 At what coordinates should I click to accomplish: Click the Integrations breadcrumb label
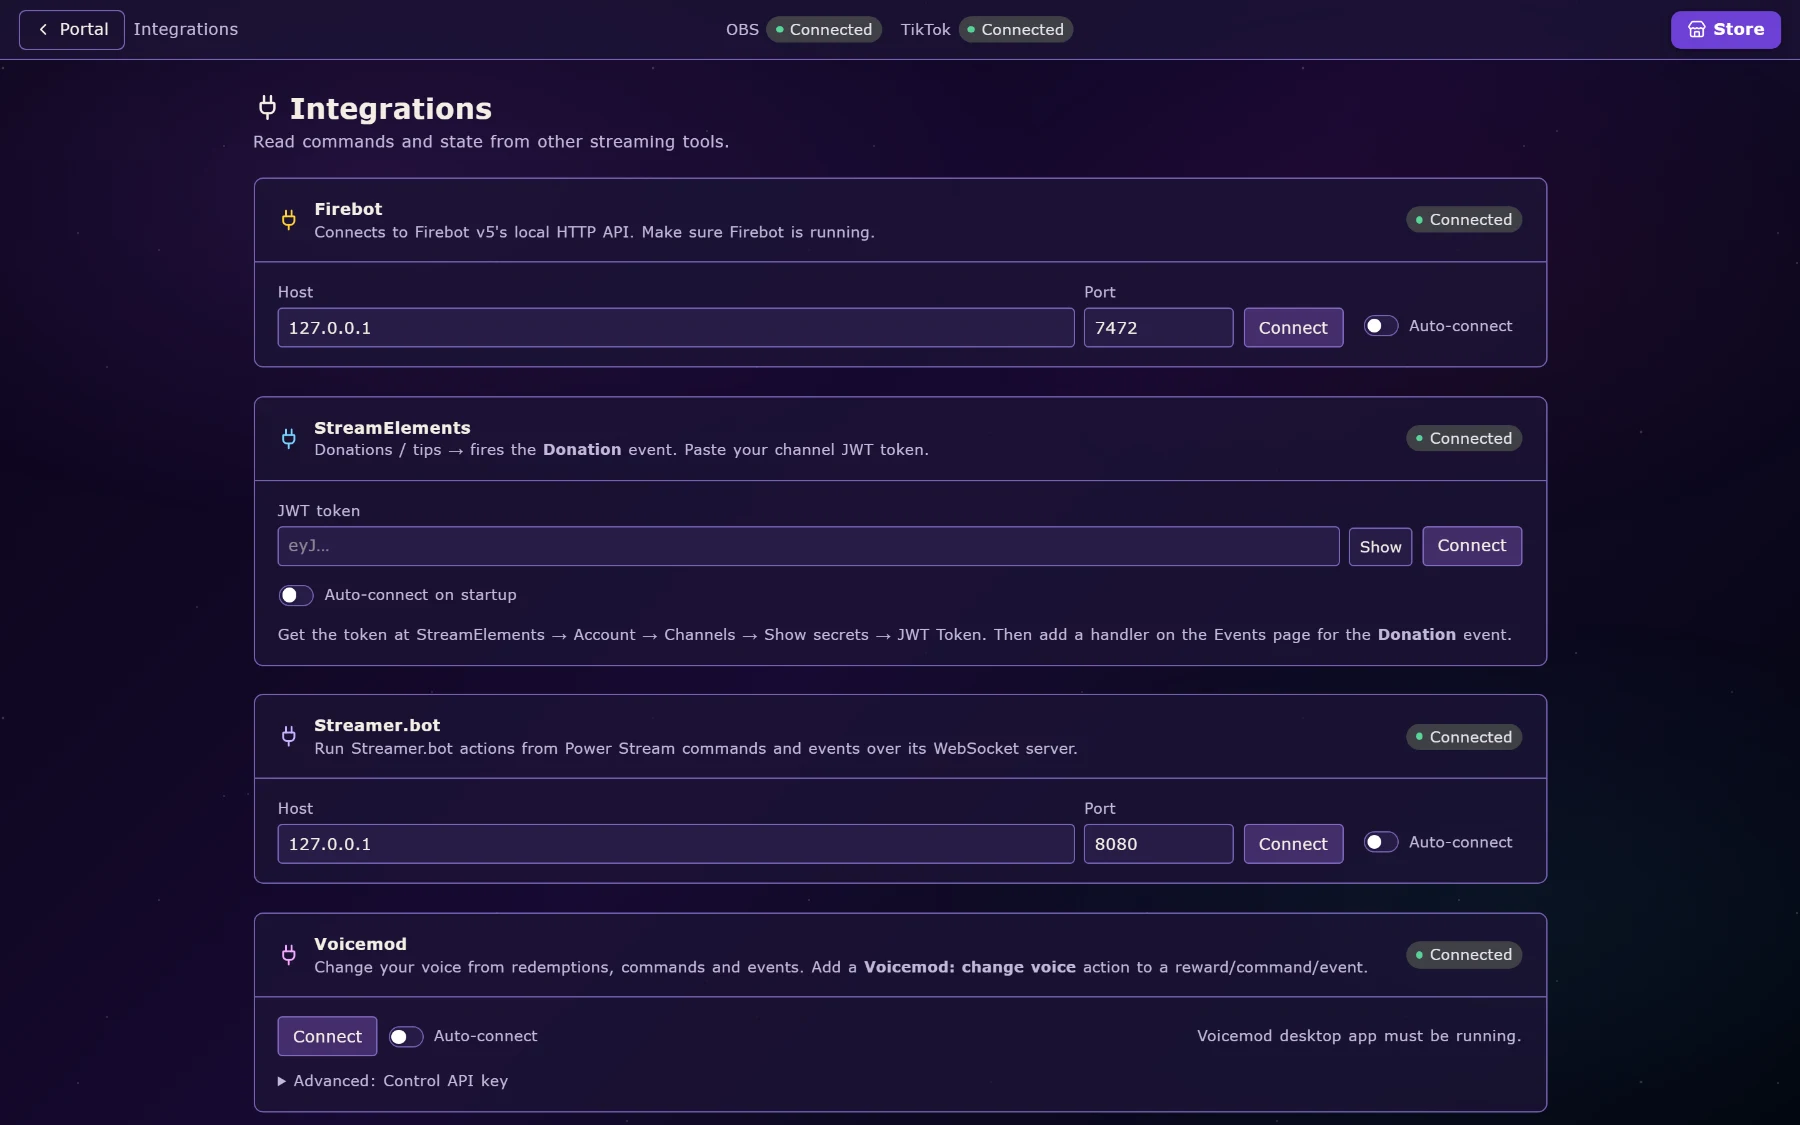coord(186,29)
